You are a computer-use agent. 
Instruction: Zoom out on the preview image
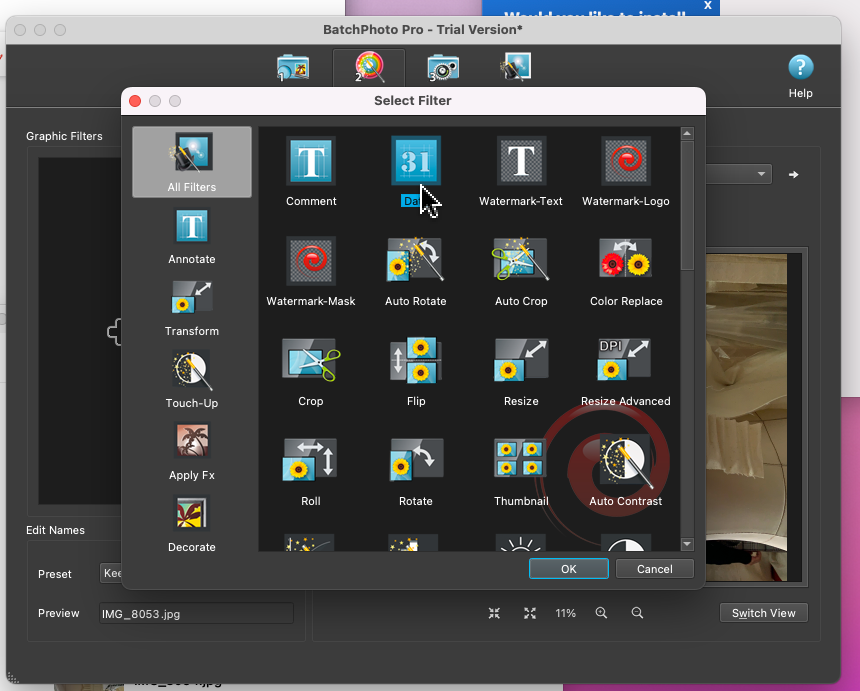[x=637, y=613]
